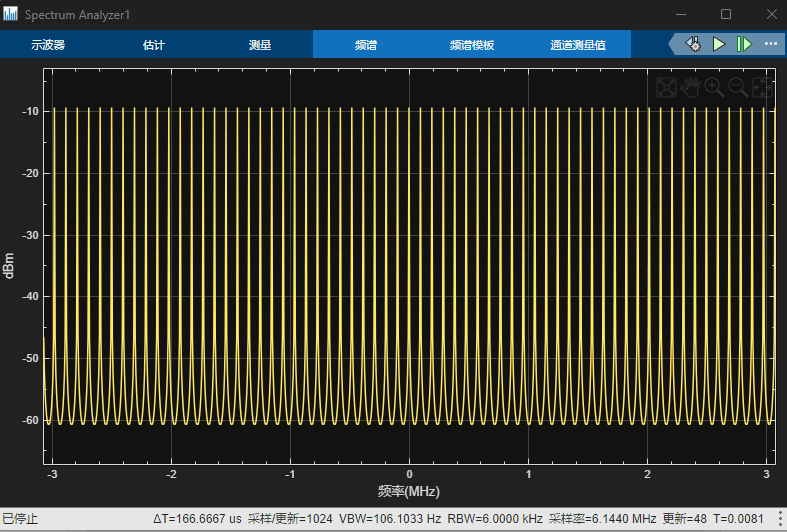Run the simulation with the green play button
The height and width of the screenshot is (532, 787).
point(719,44)
